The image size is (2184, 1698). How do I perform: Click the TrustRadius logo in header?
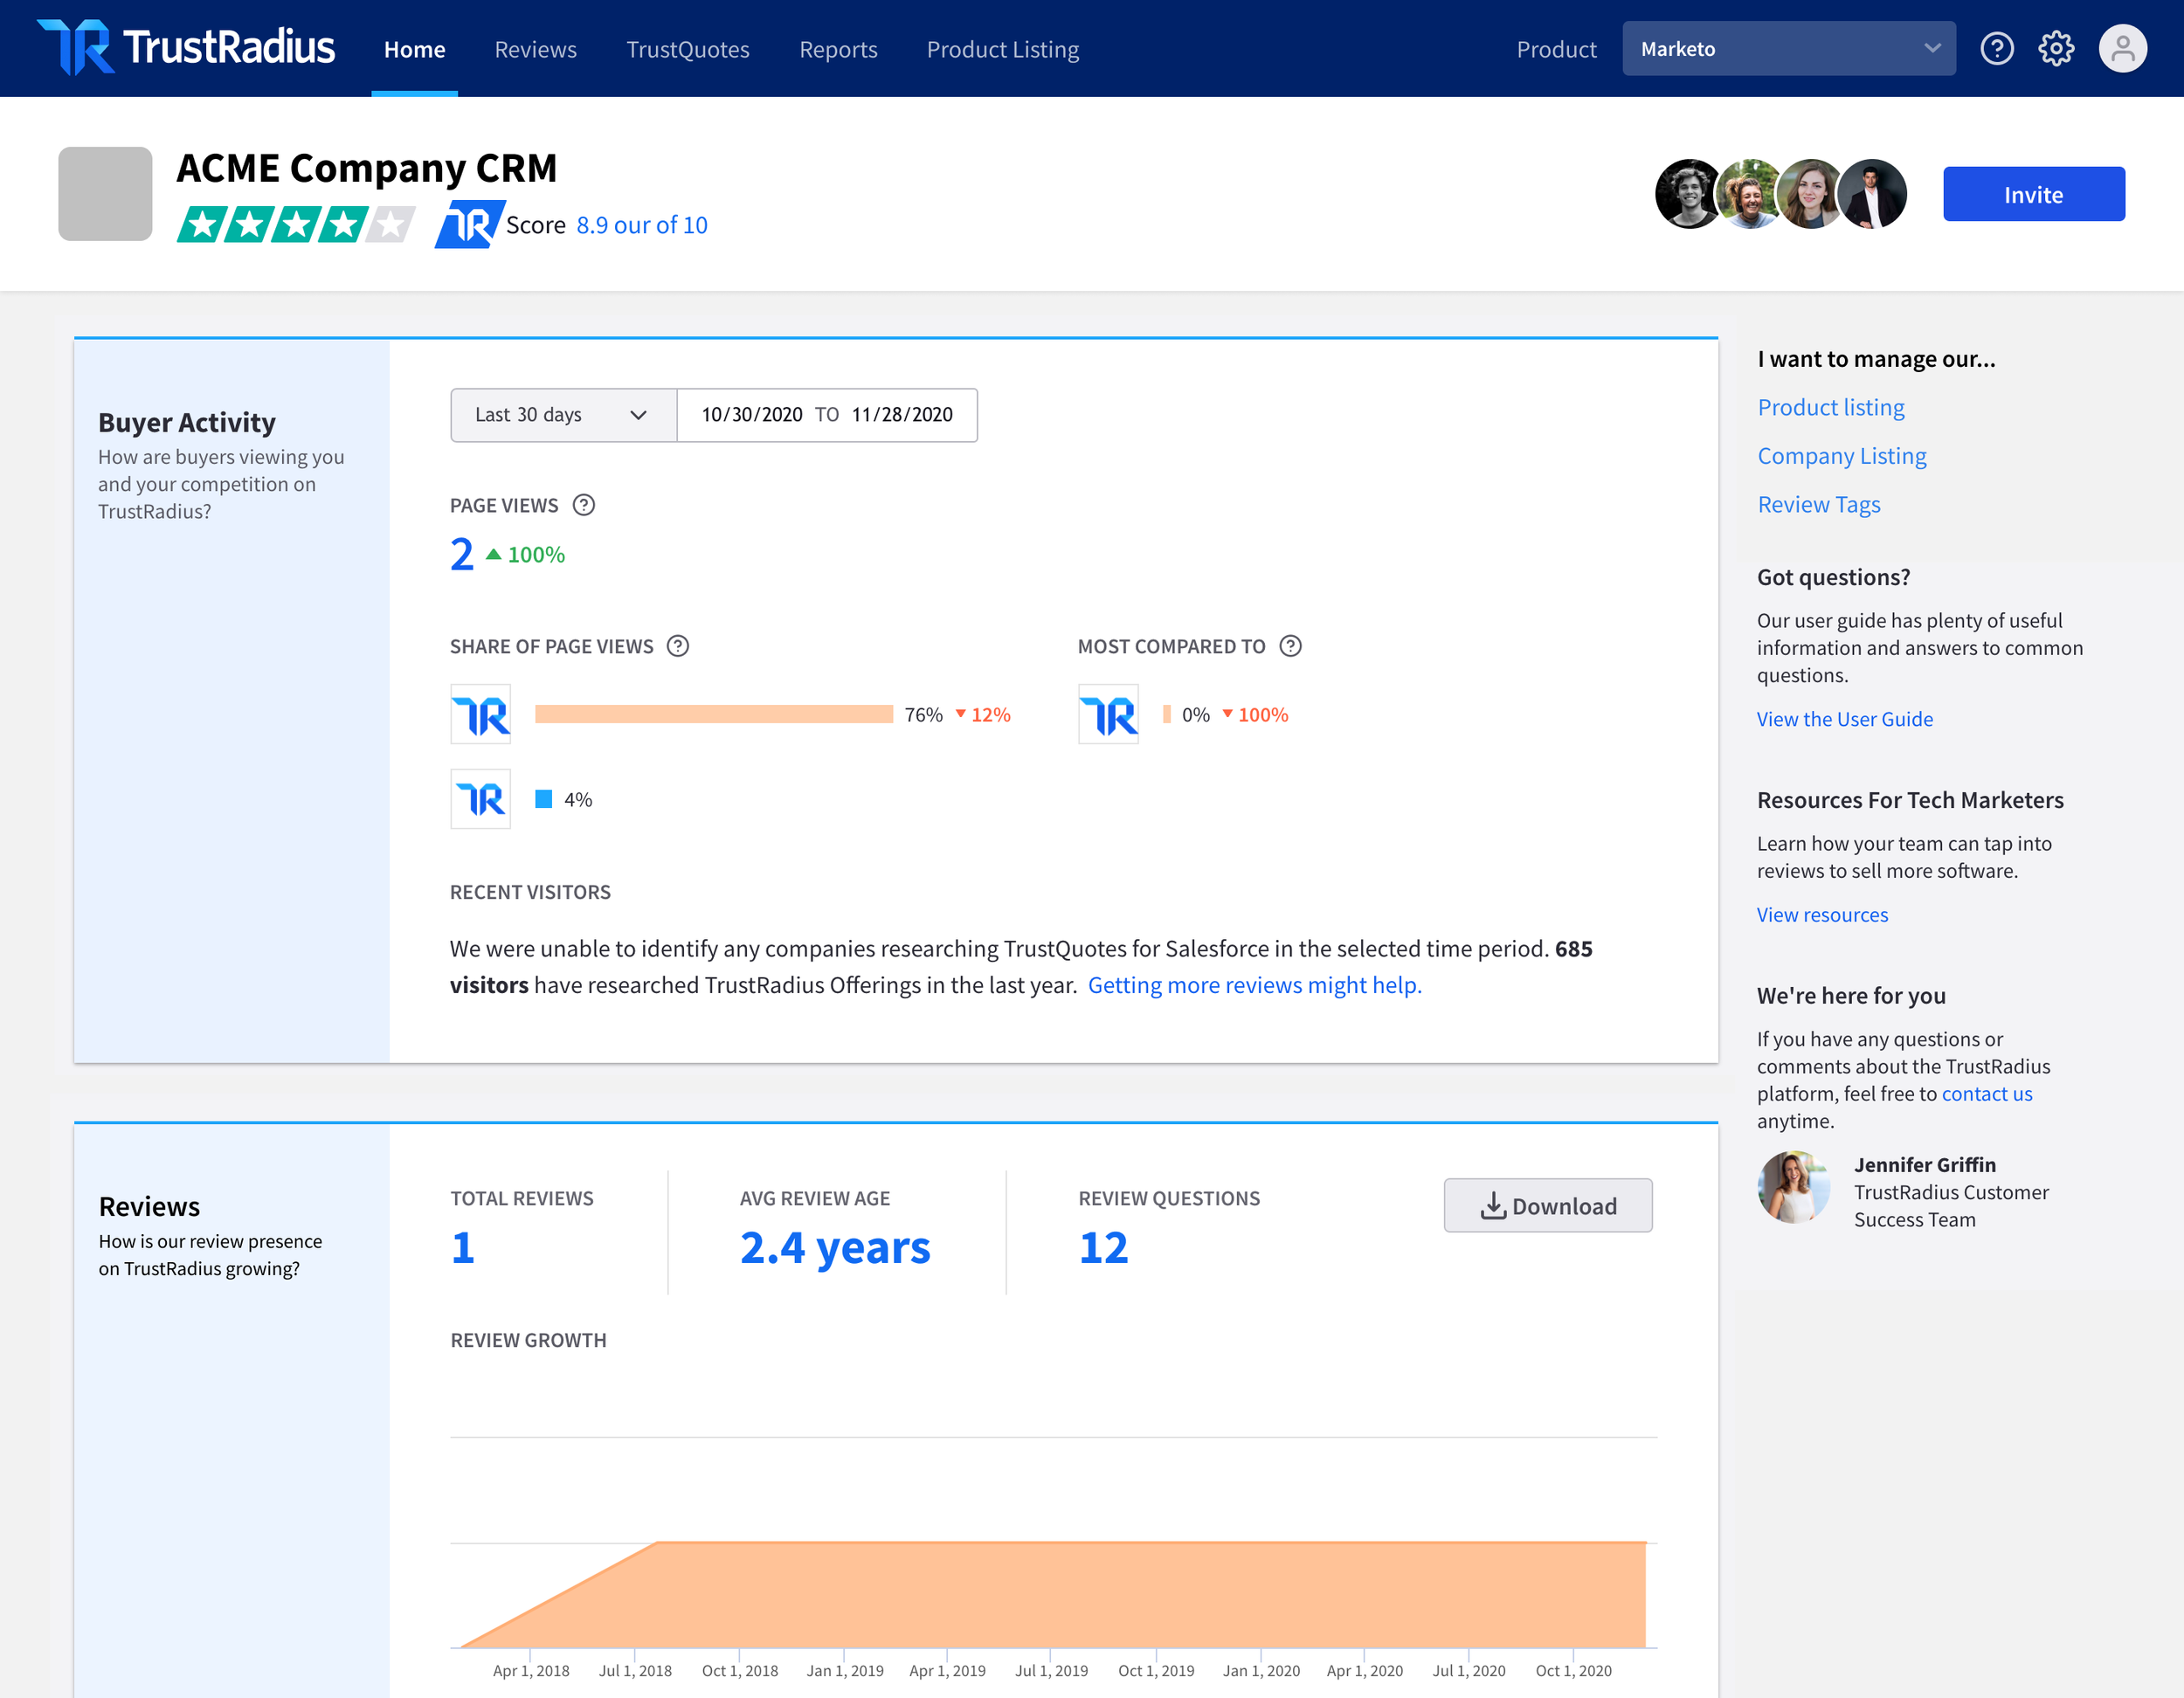186,47
